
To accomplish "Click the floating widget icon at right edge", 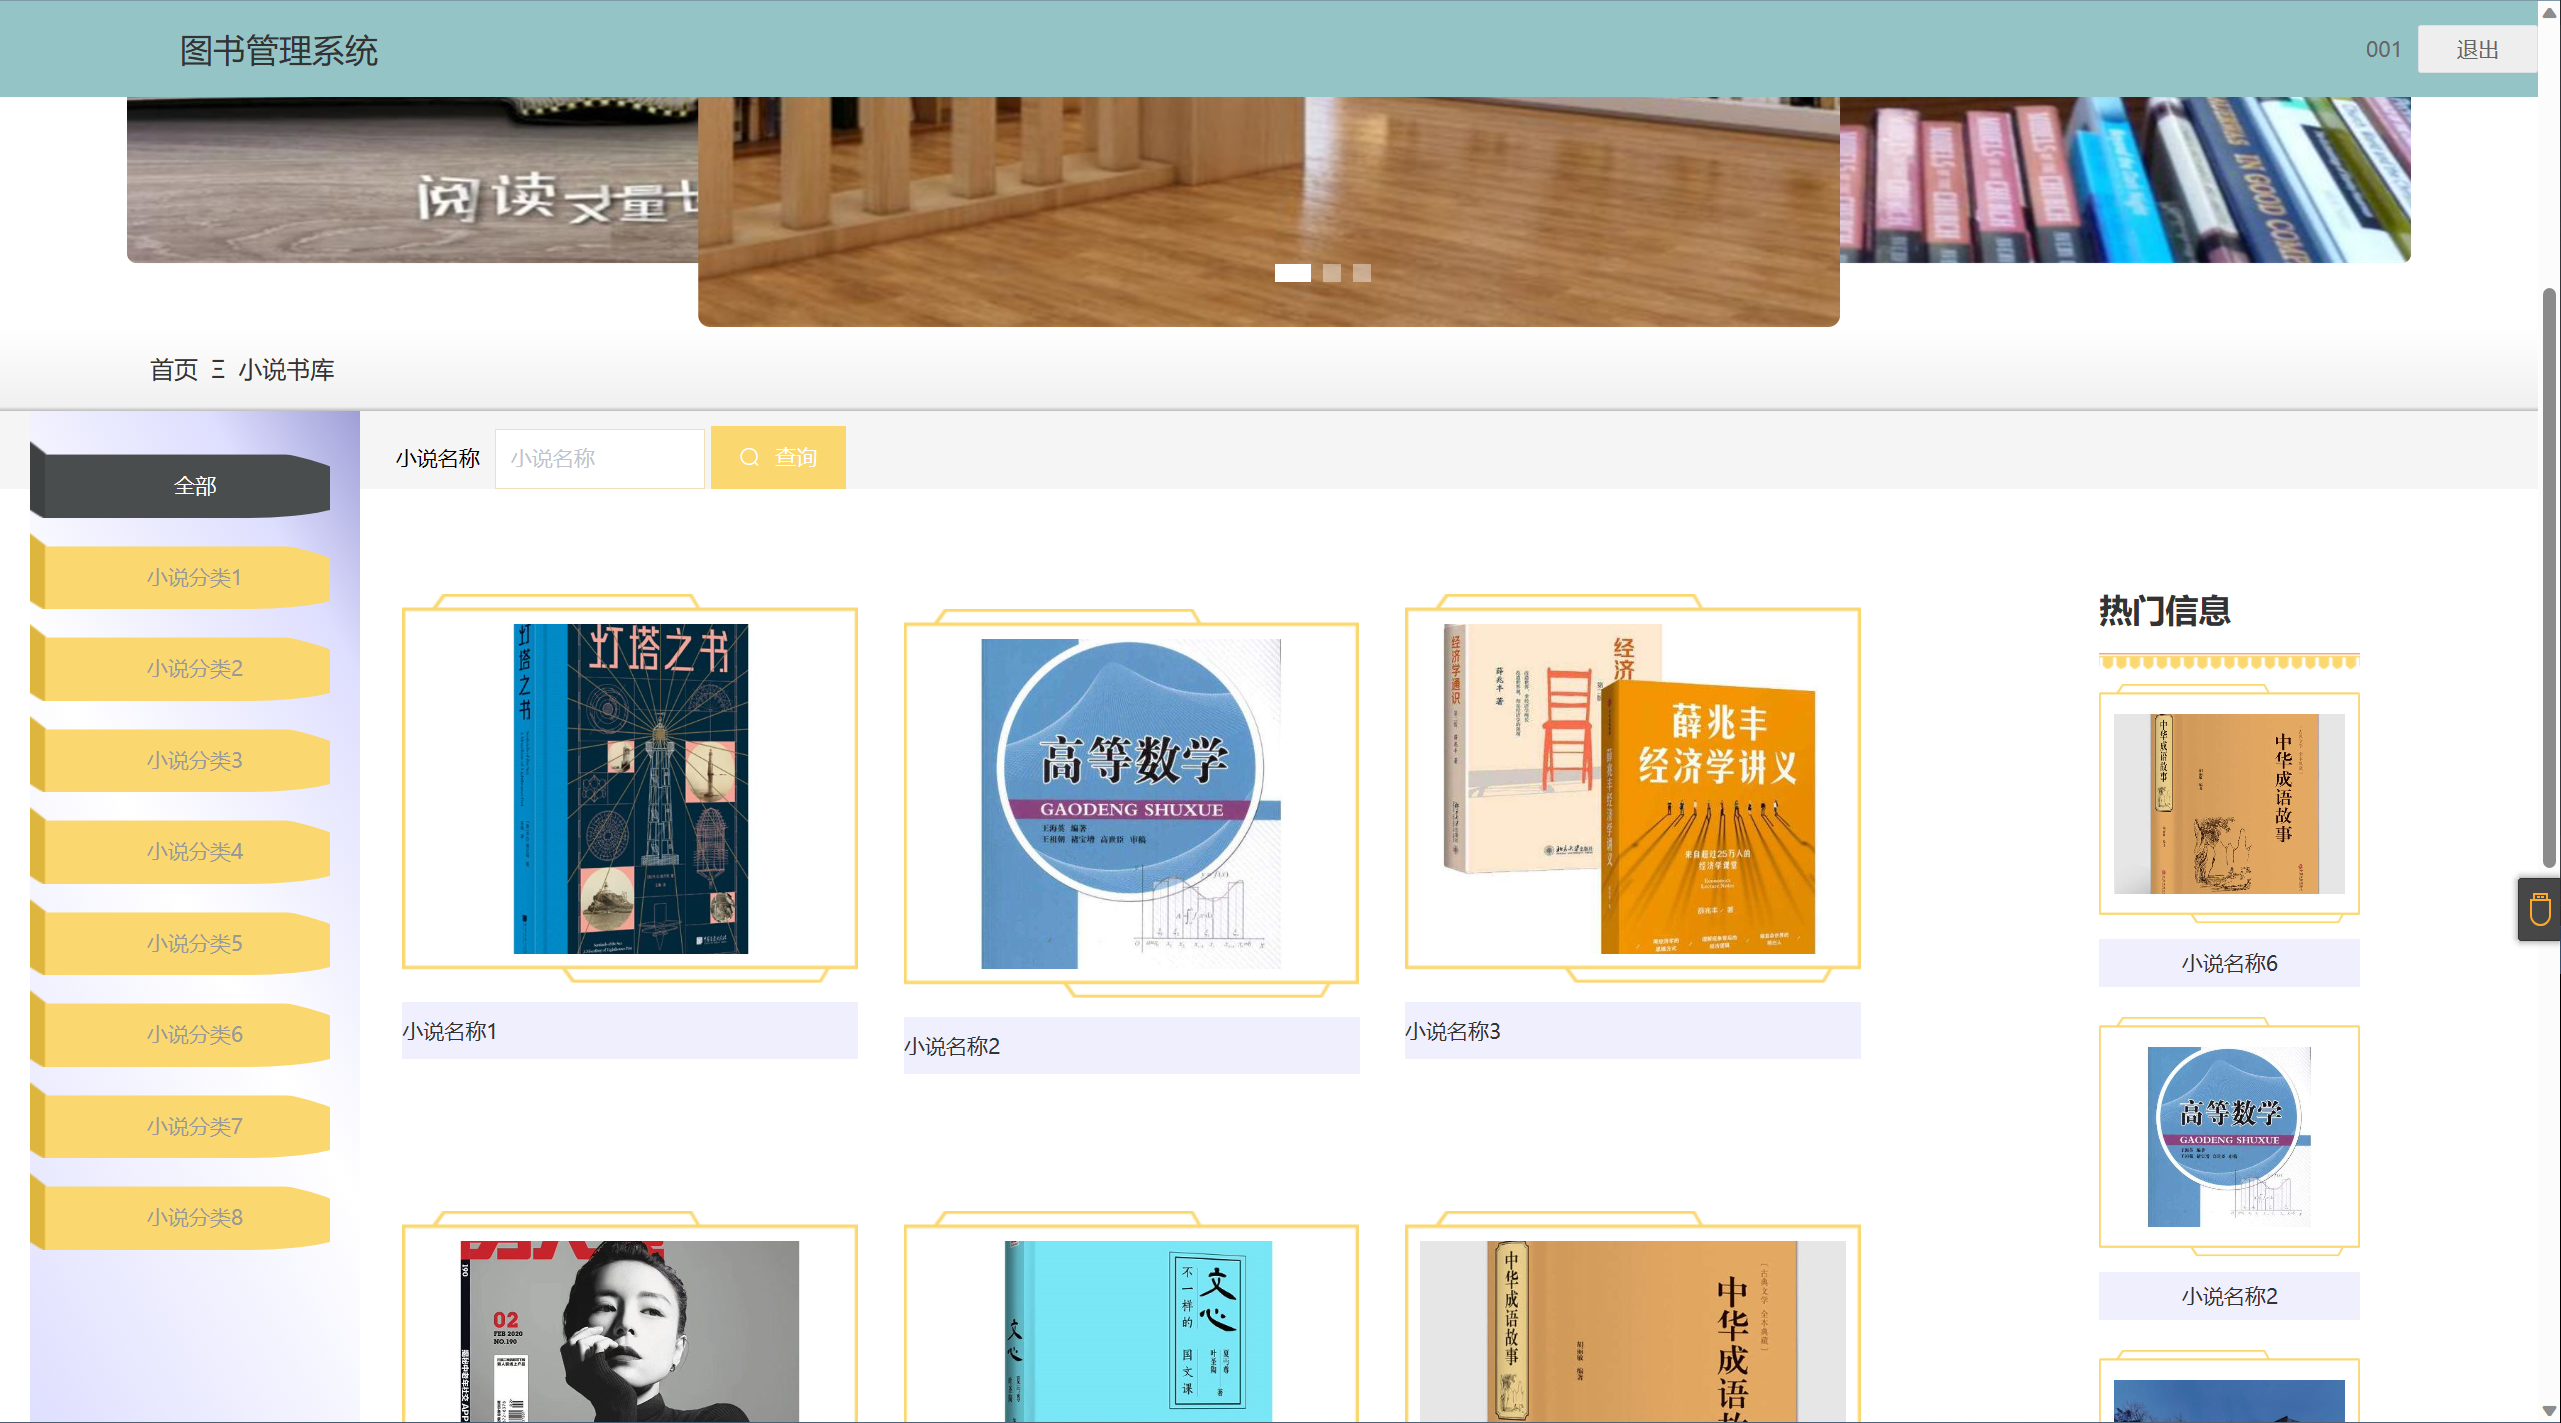I will click(2540, 910).
